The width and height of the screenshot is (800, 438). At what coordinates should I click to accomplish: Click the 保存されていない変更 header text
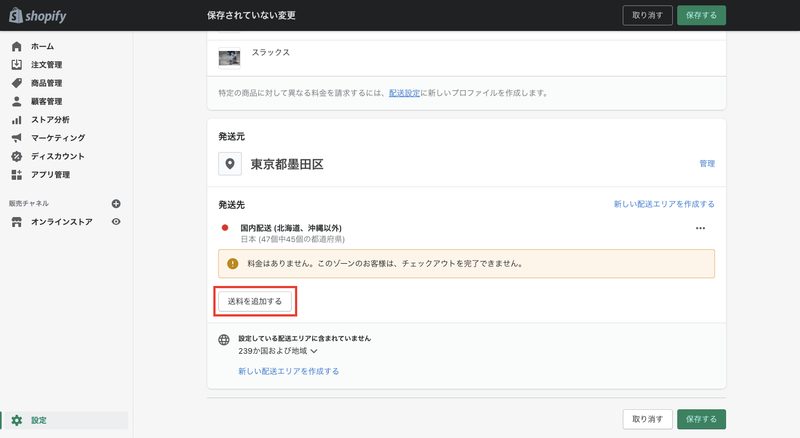(251, 15)
